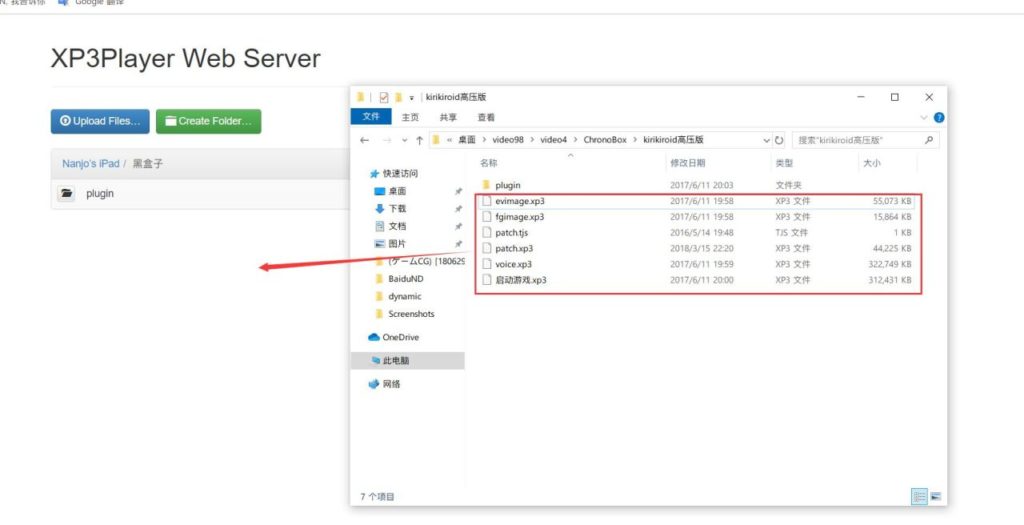Viewport: 1024px width, 525px height.
Task: Open the 文件 menu tab
Action: [370, 117]
